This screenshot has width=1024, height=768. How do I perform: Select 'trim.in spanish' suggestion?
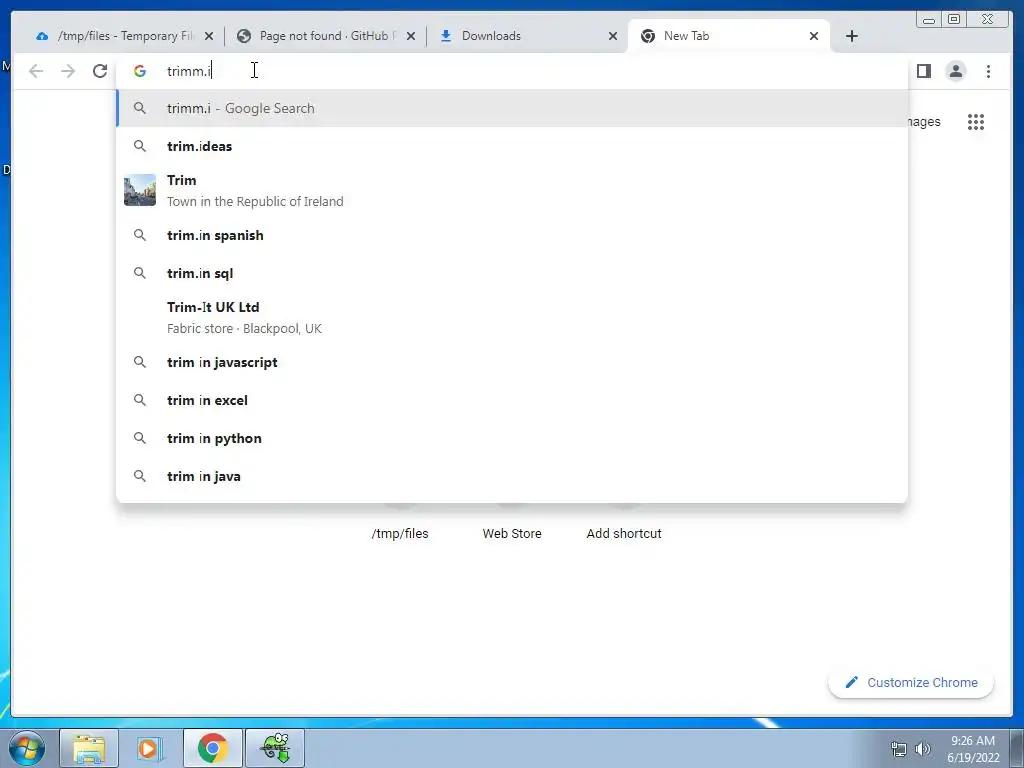point(512,235)
